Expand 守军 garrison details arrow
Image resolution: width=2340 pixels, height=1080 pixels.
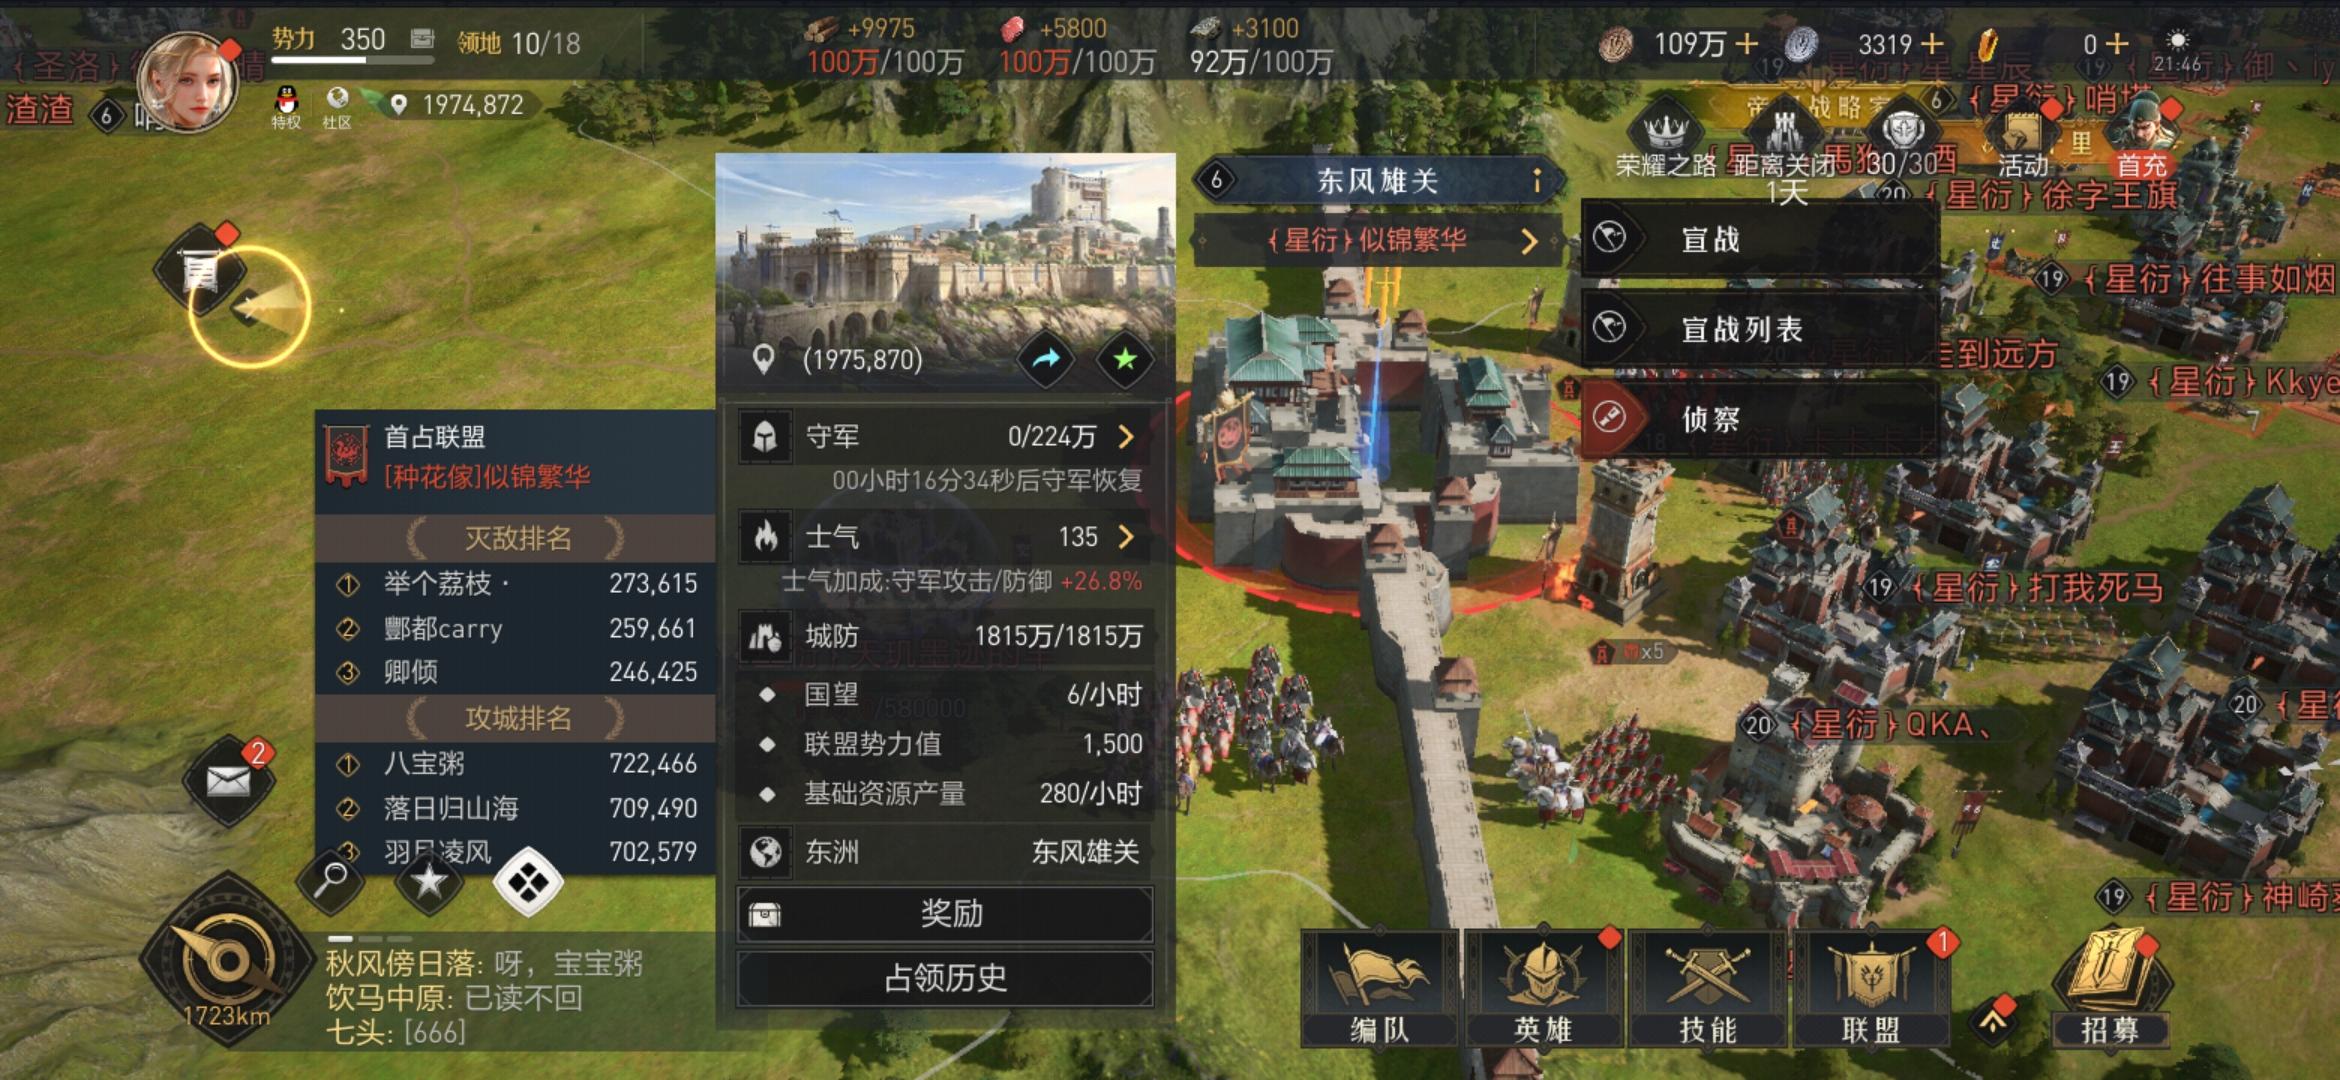[1127, 437]
